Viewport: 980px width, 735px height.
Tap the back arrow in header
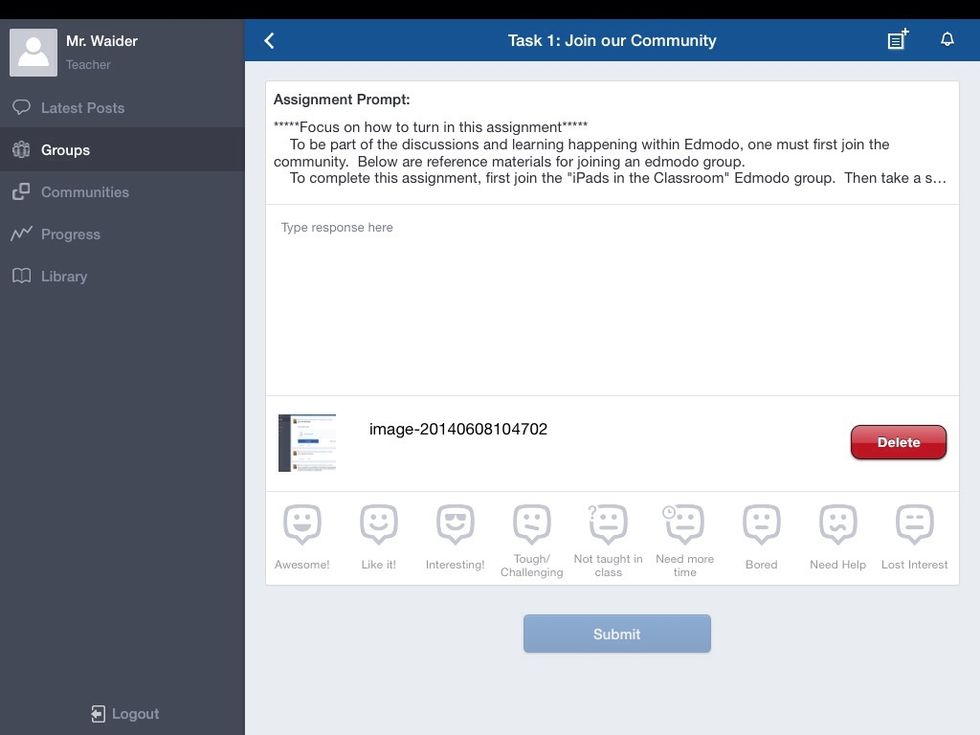click(269, 41)
